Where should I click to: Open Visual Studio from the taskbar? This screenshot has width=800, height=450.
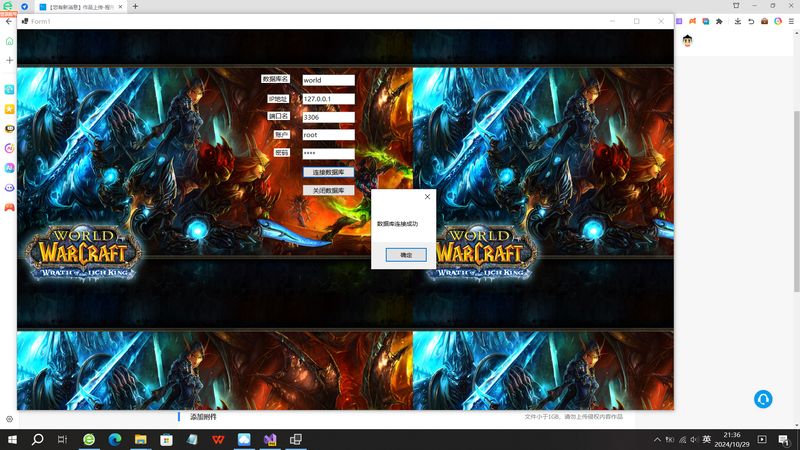[x=270, y=439]
